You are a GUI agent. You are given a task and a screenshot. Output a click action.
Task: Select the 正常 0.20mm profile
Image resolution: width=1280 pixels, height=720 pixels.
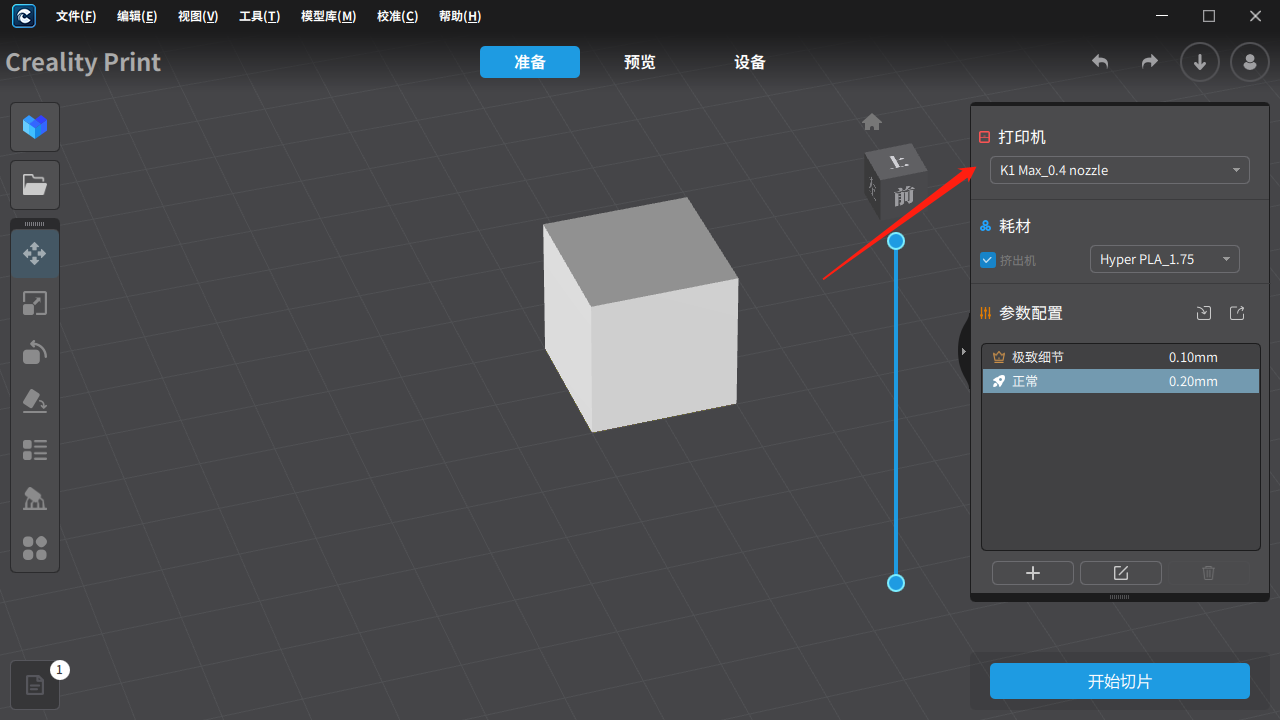pyautogui.click(x=1120, y=381)
